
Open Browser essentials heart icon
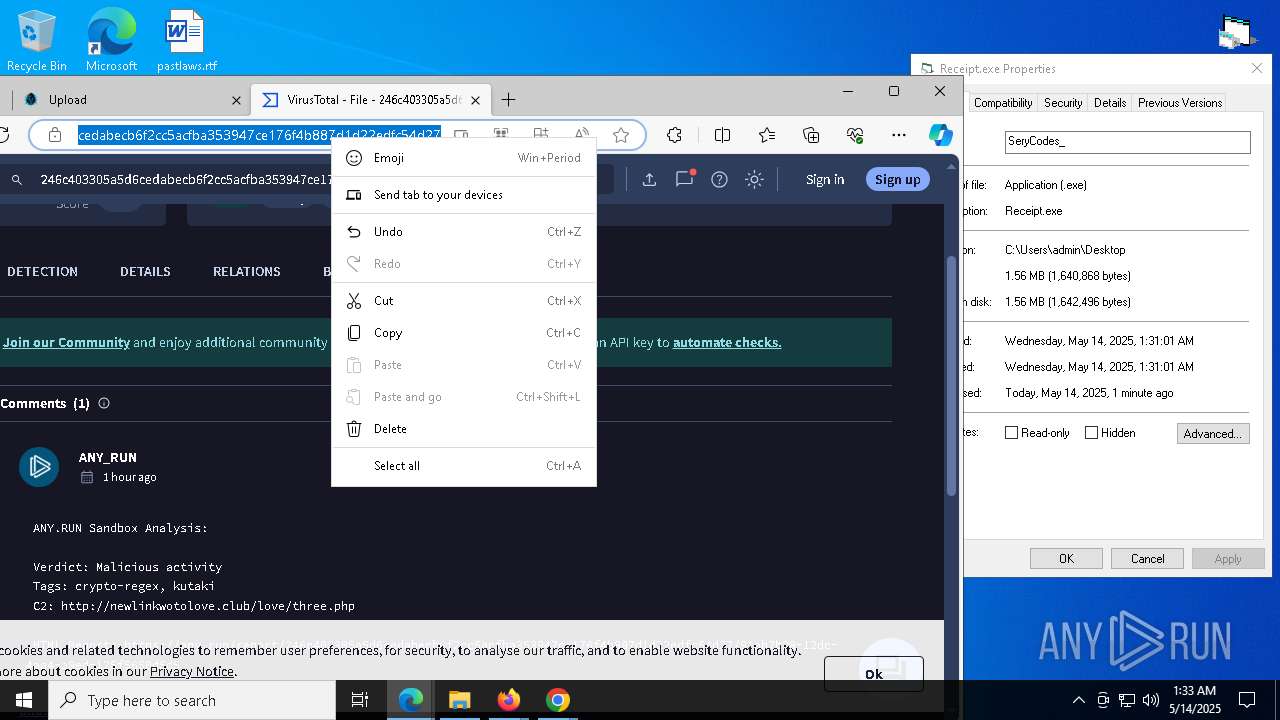pos(855,135)
